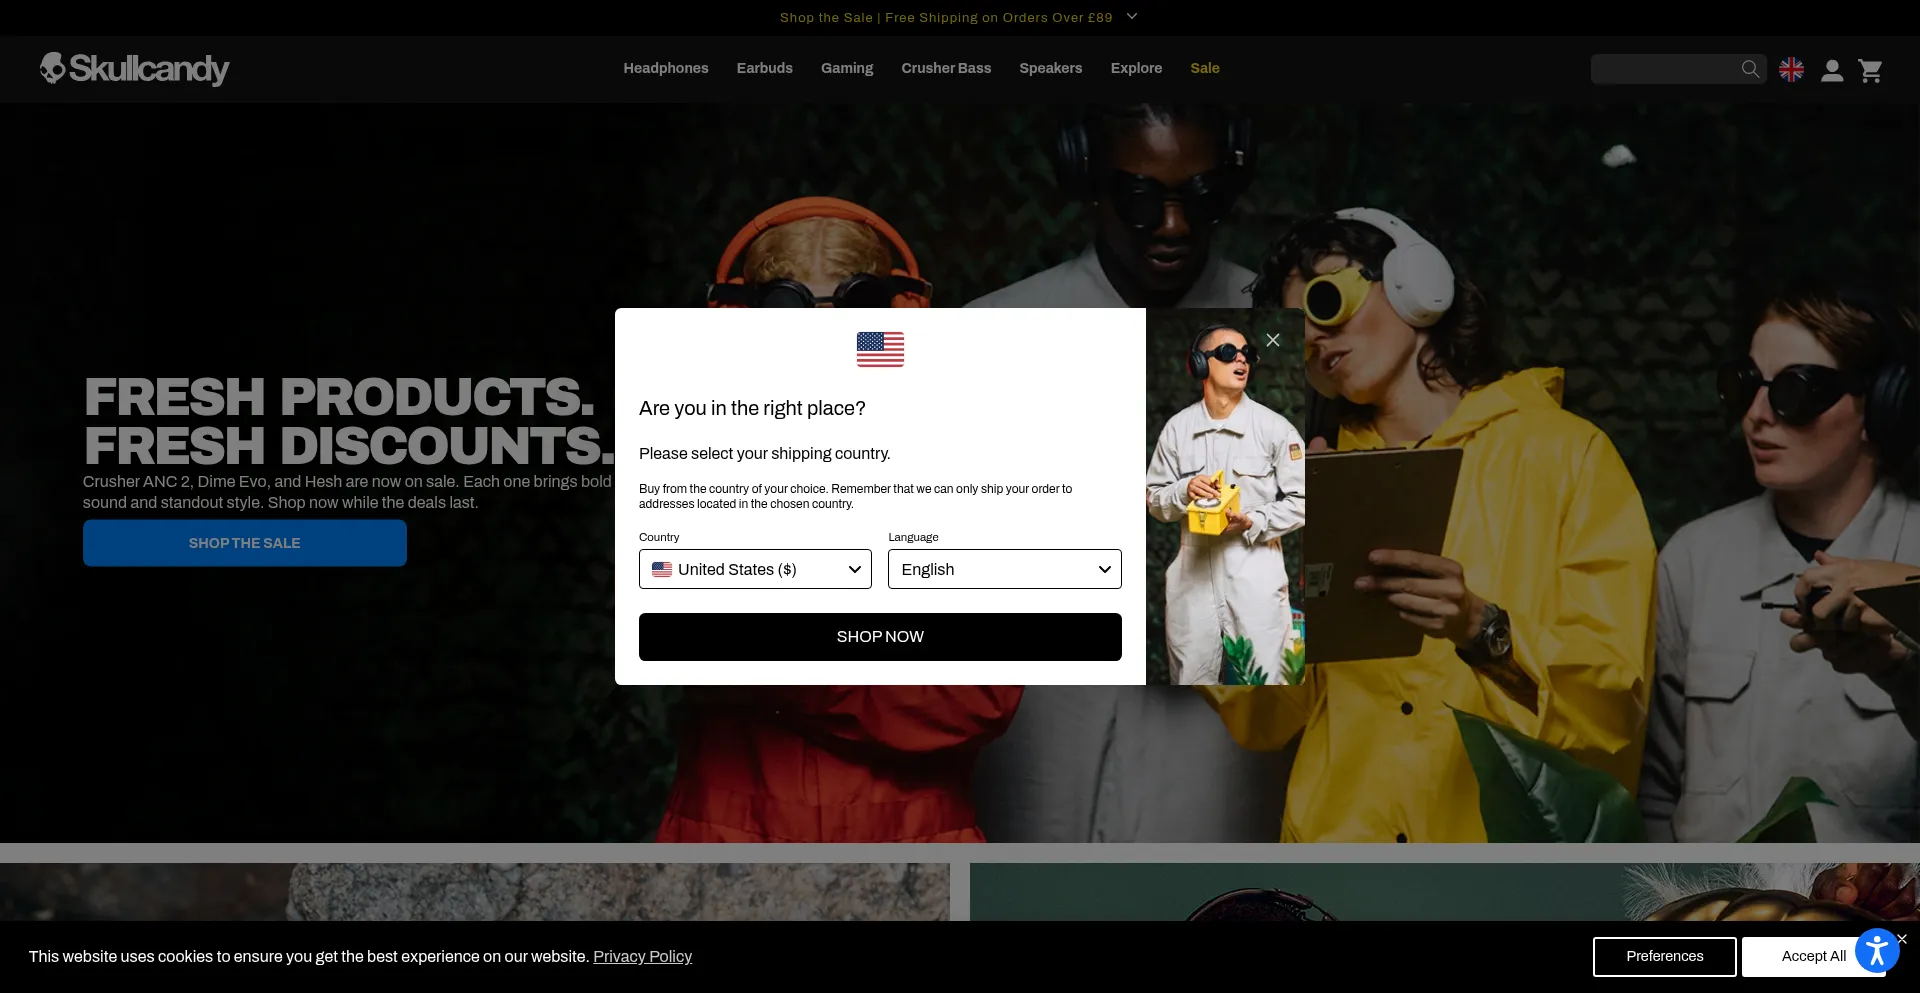
Task: Open the Headphones menu
Action: [x=666, y=68]
